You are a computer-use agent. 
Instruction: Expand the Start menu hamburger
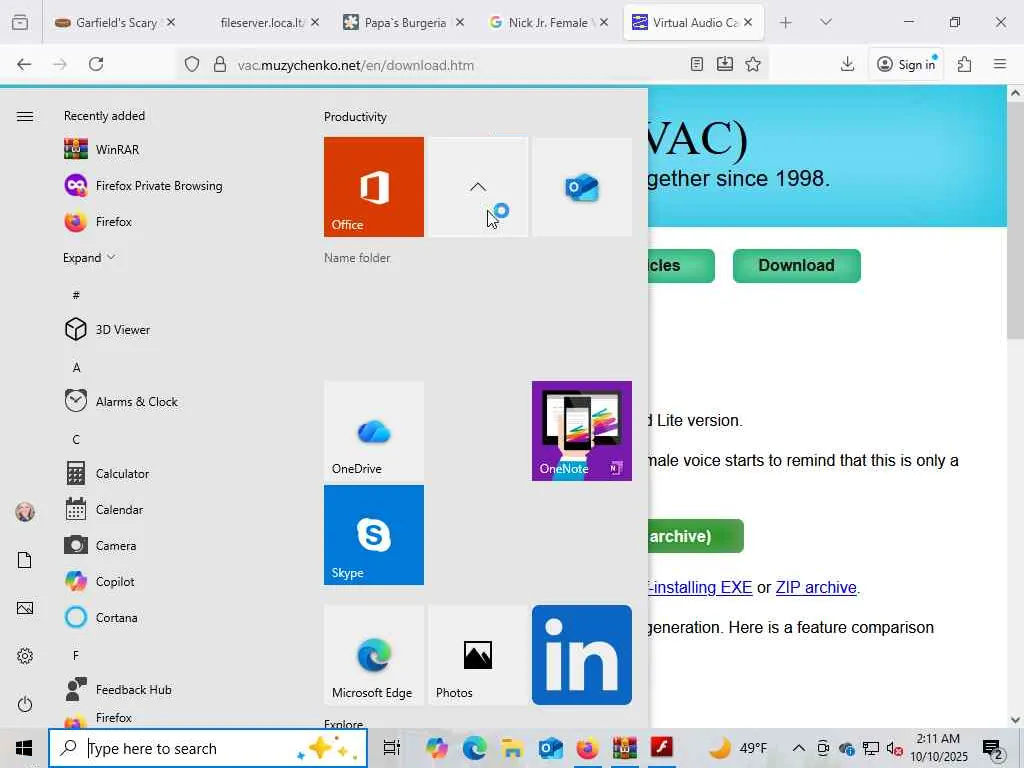[25, 116]
